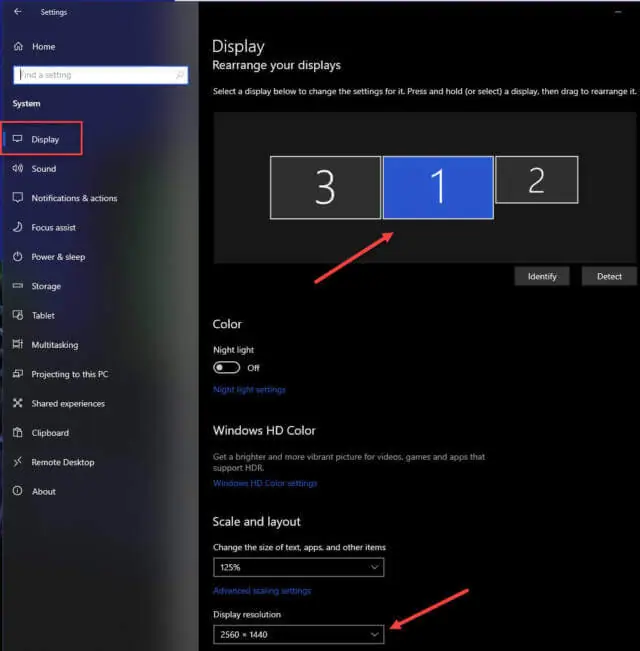This screenshot has width=640, height=651.
Task: Click the Shared experiences icon
Action: pyautogui.click(x=17, y=403)
